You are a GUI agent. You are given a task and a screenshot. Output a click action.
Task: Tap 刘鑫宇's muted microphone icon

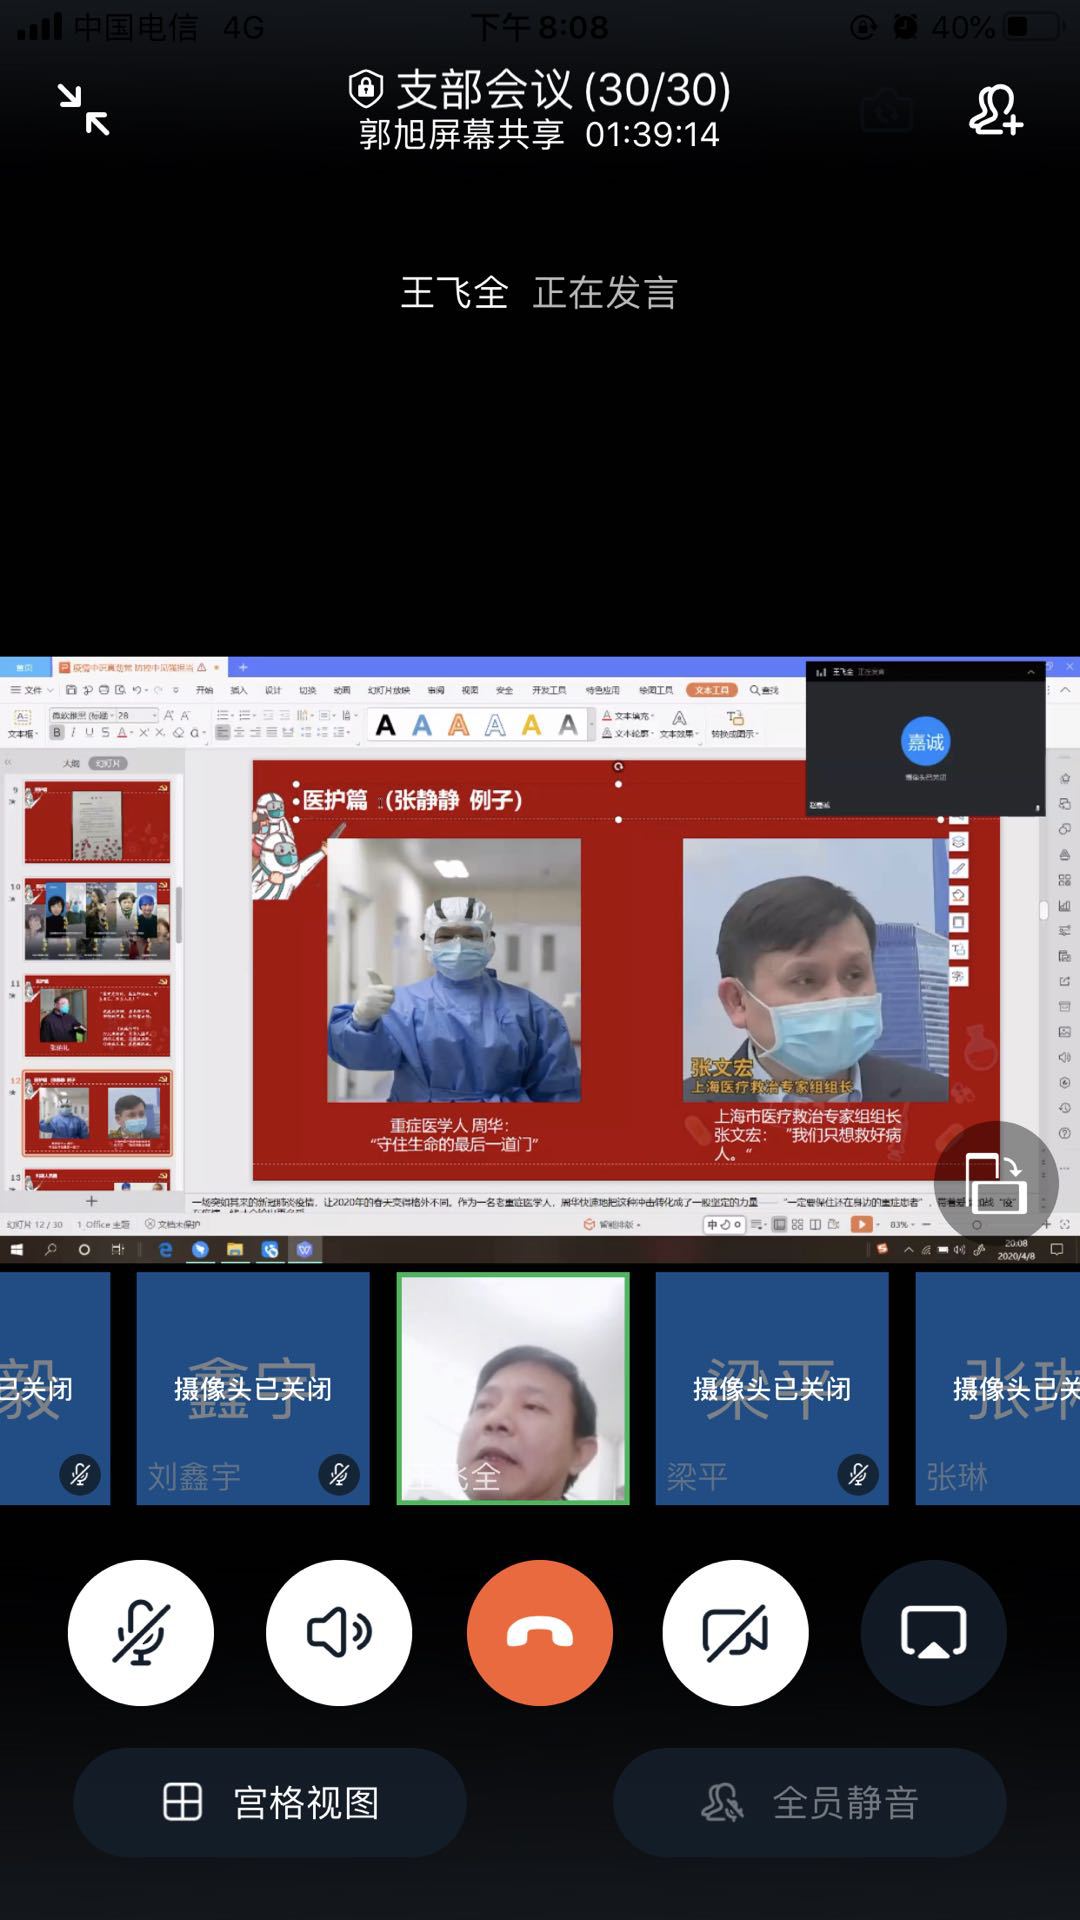339,1474
